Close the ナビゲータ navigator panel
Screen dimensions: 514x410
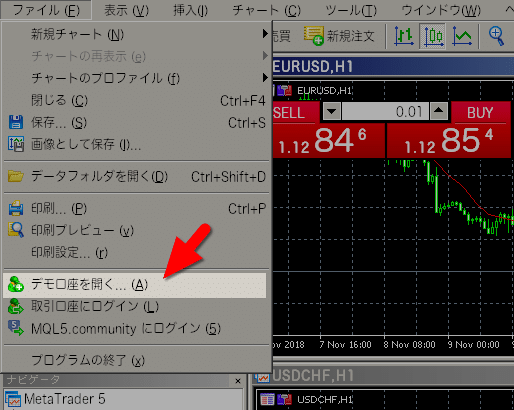click(x=238, y=381)
